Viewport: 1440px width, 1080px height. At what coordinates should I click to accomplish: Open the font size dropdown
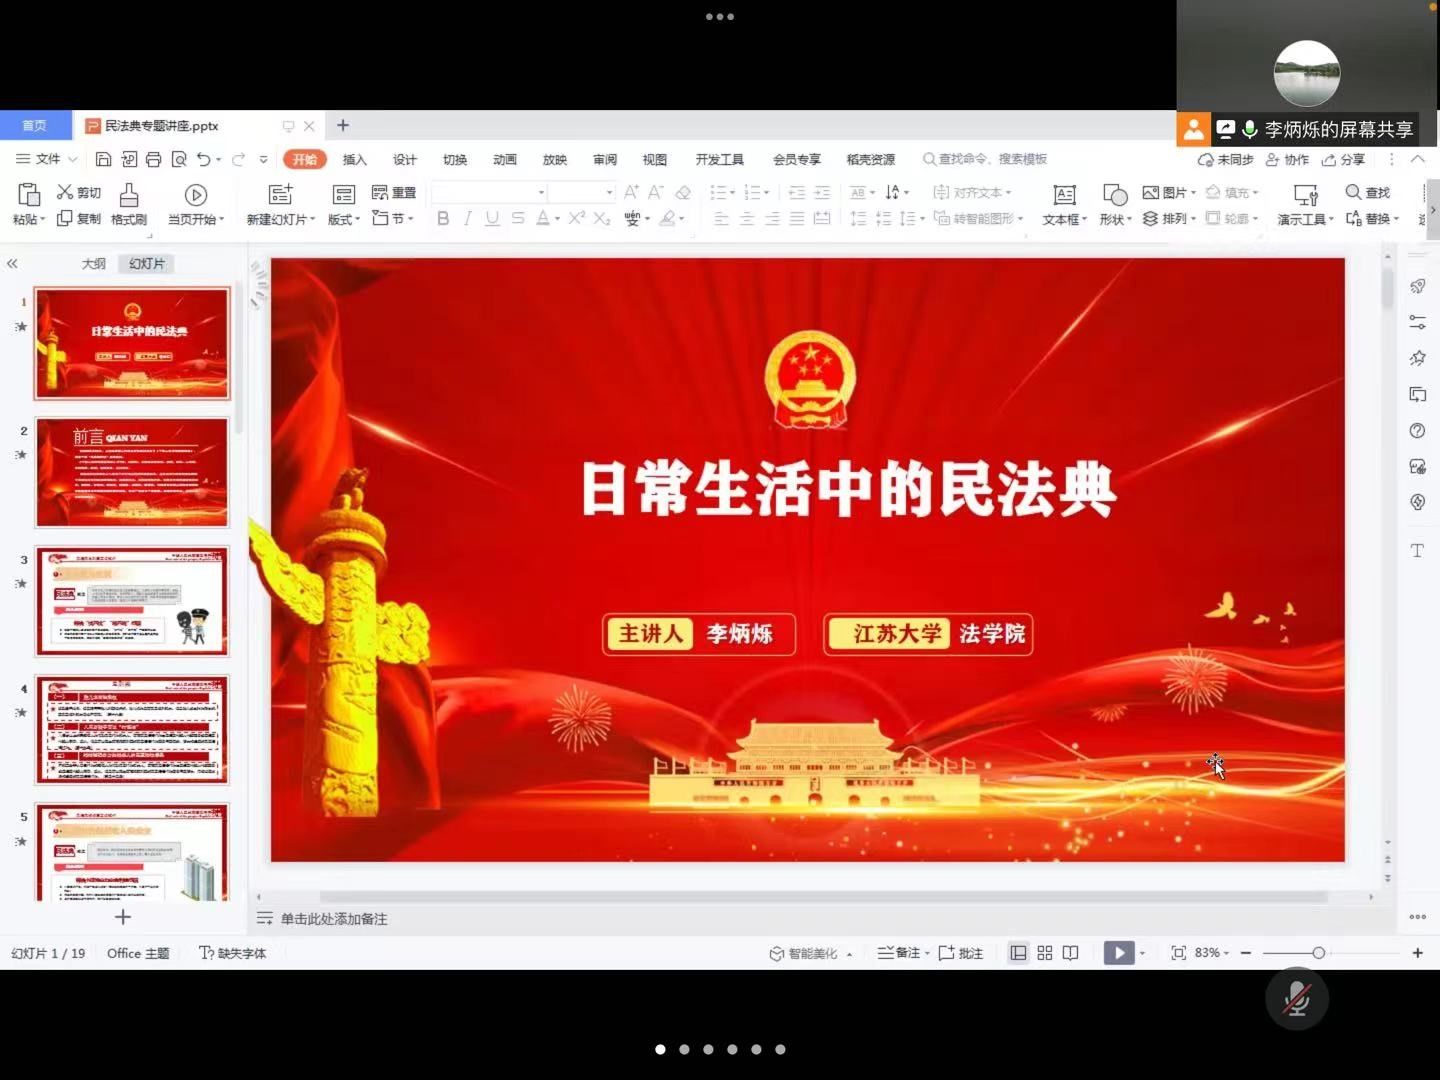609,192
